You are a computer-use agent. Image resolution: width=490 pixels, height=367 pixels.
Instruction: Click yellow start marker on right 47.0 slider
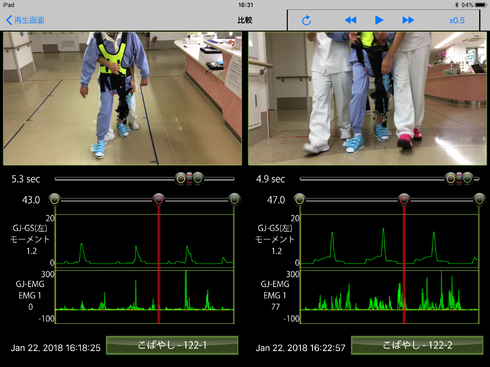pos(299,200)
